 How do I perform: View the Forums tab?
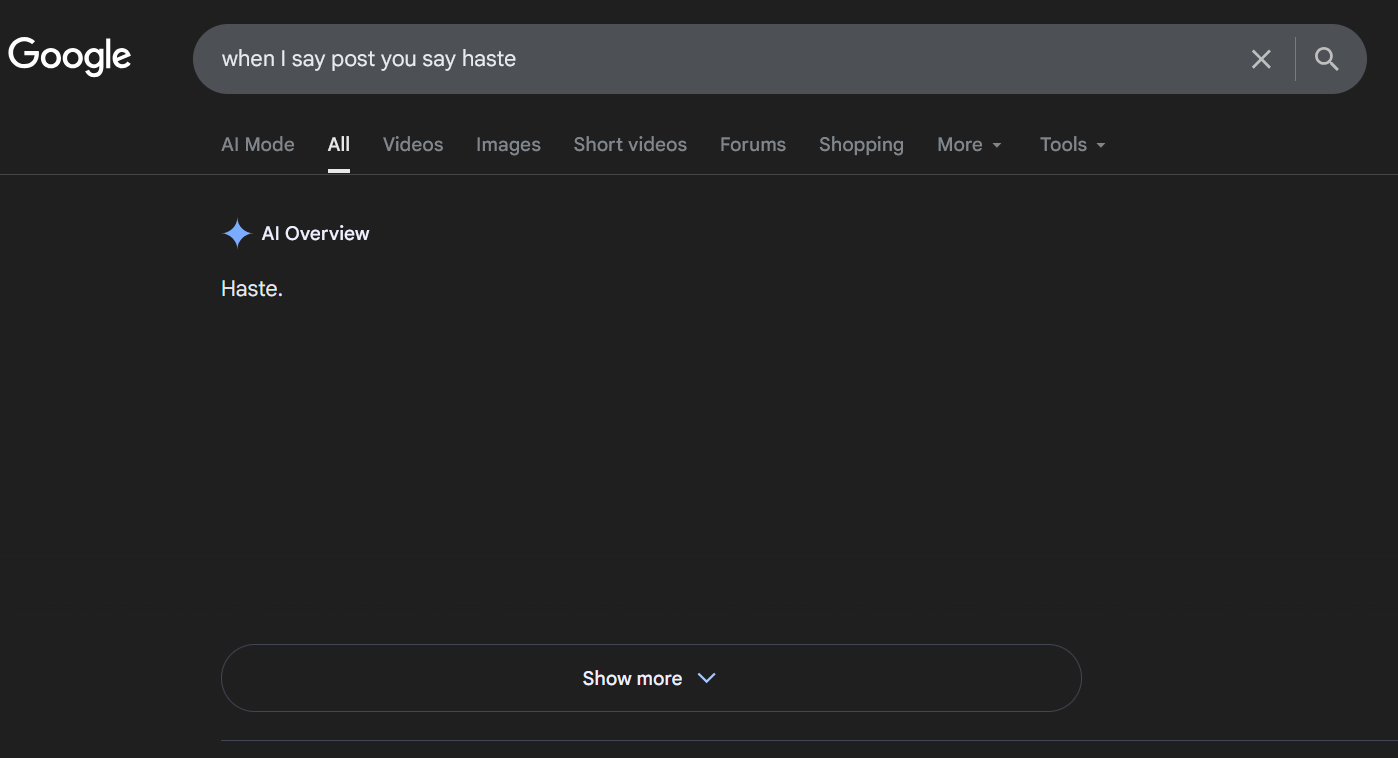coord(753,145)
